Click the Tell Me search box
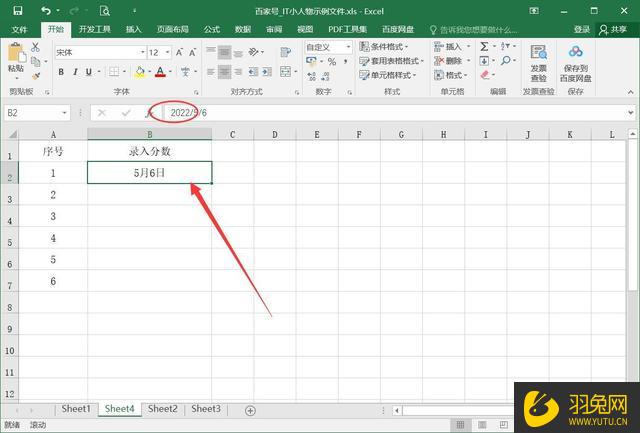The height and width of the screenshot is (433, 640). tap(473, 29)
